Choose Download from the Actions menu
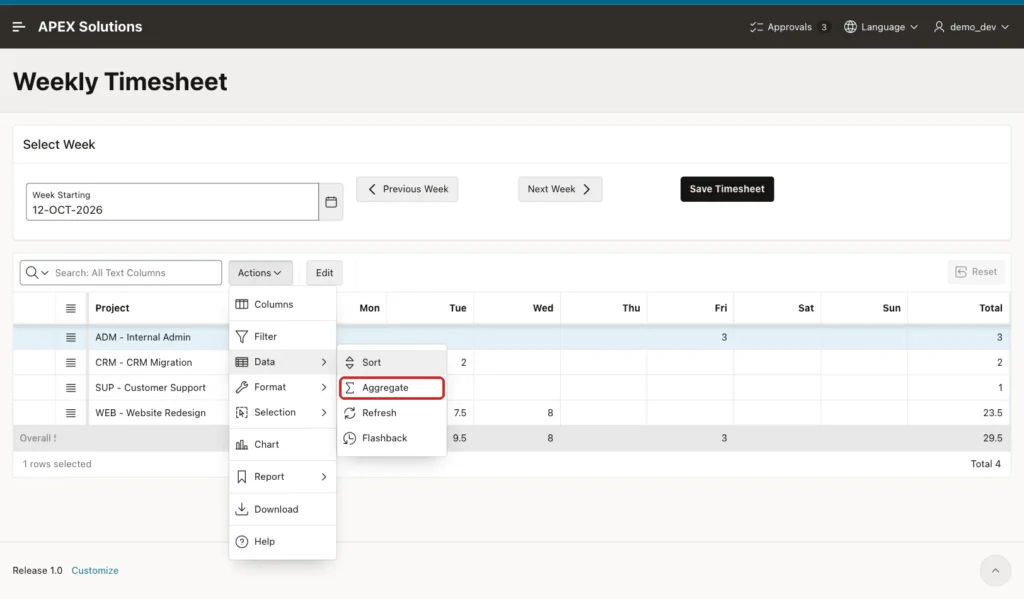The height and width of the screenshot is (599, 1024). [282, 510]
